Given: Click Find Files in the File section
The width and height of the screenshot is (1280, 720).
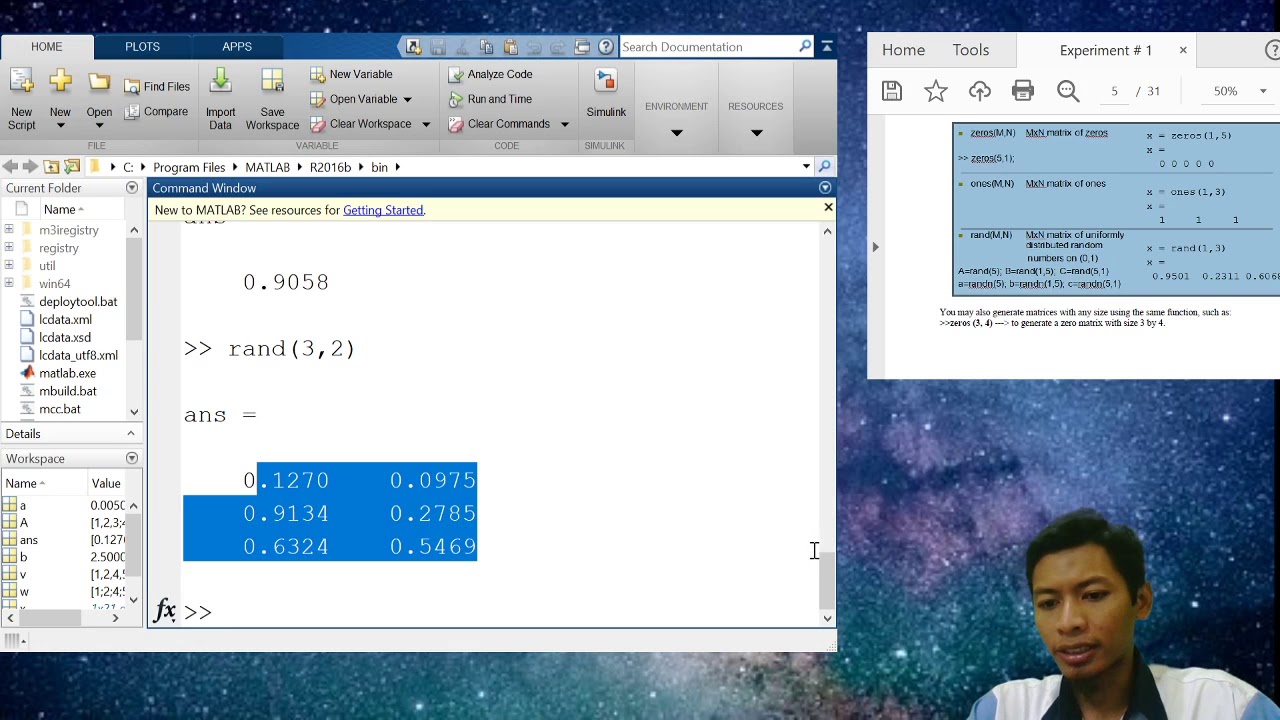Looking at the screenshot, I should click(157, 87).
